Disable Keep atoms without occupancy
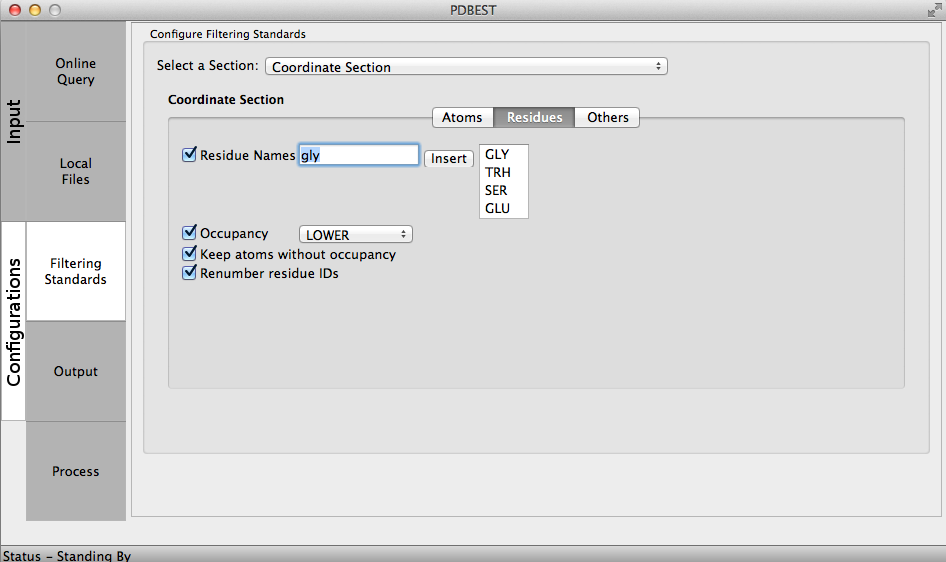Viewport: 946px width, 562px height. (x=189, y=254)
